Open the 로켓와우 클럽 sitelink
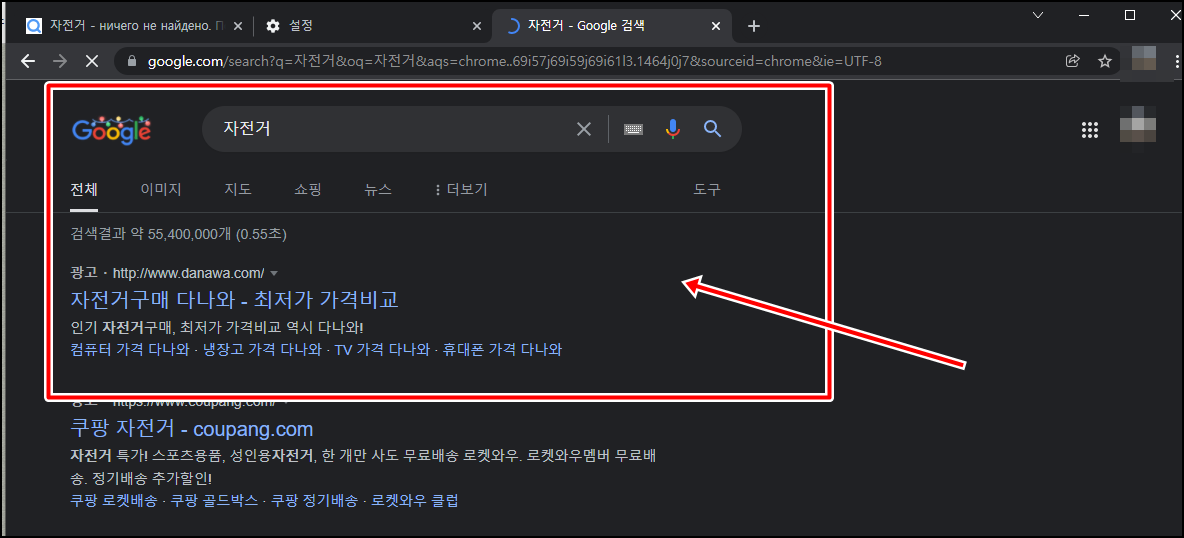 tap(415, 500)
